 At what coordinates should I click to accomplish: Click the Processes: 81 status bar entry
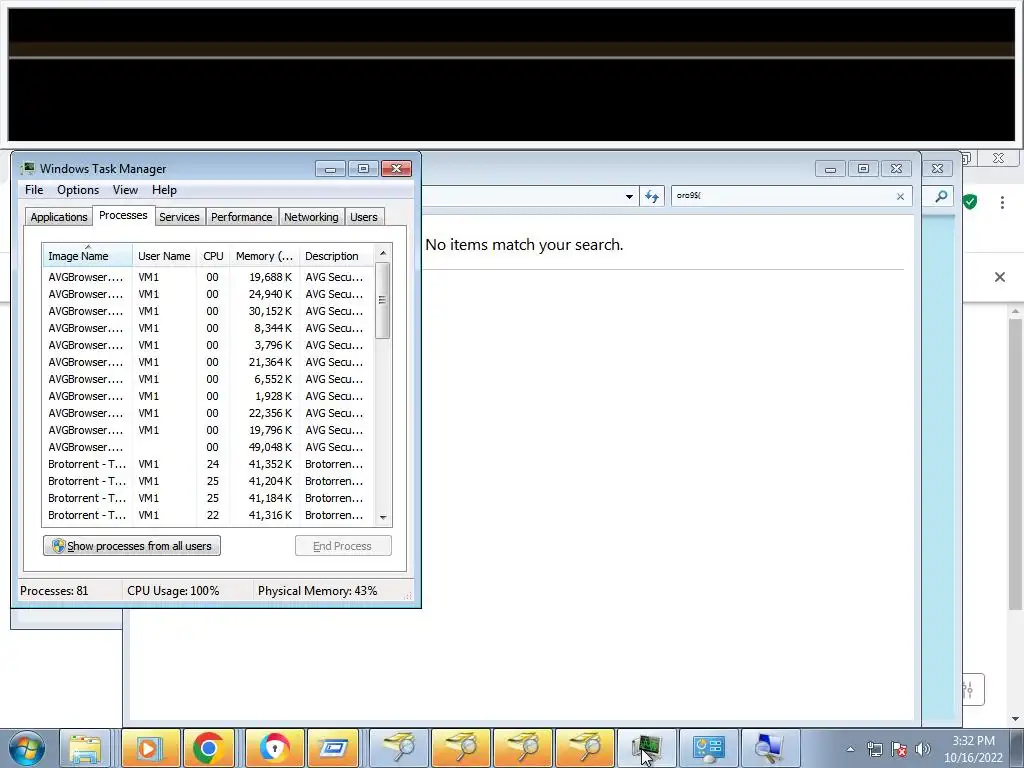pyautogui.click(x=54, y=591)
